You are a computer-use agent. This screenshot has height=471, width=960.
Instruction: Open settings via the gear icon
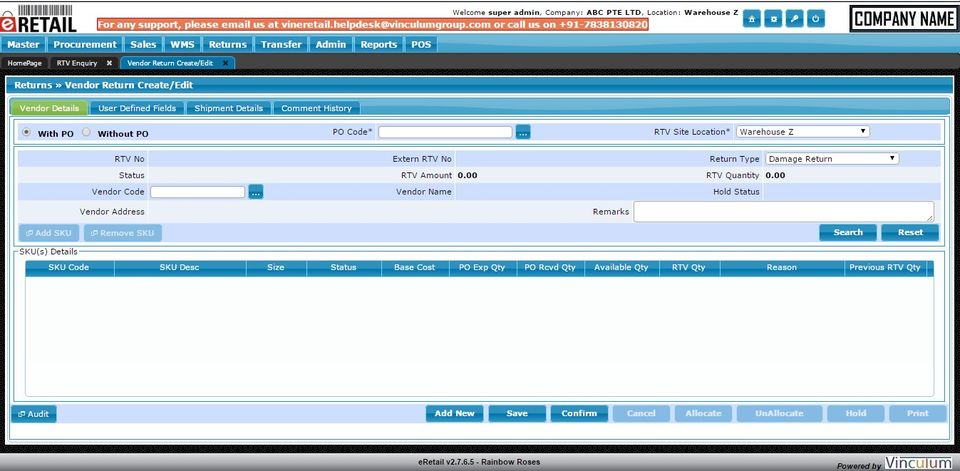(773, 19)
